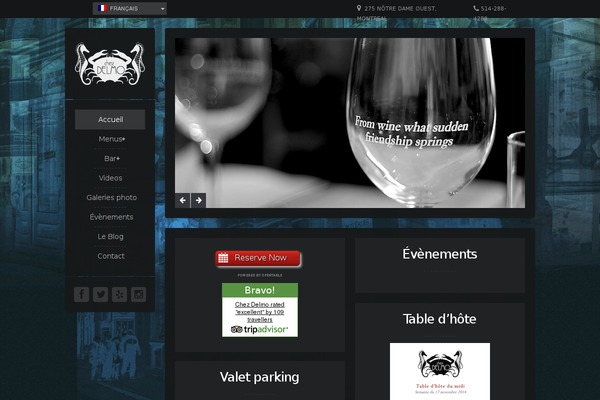The height and width of the screenshot is (400, 600).
Task: Open the Français language dropdown
Action: [130, 8]
